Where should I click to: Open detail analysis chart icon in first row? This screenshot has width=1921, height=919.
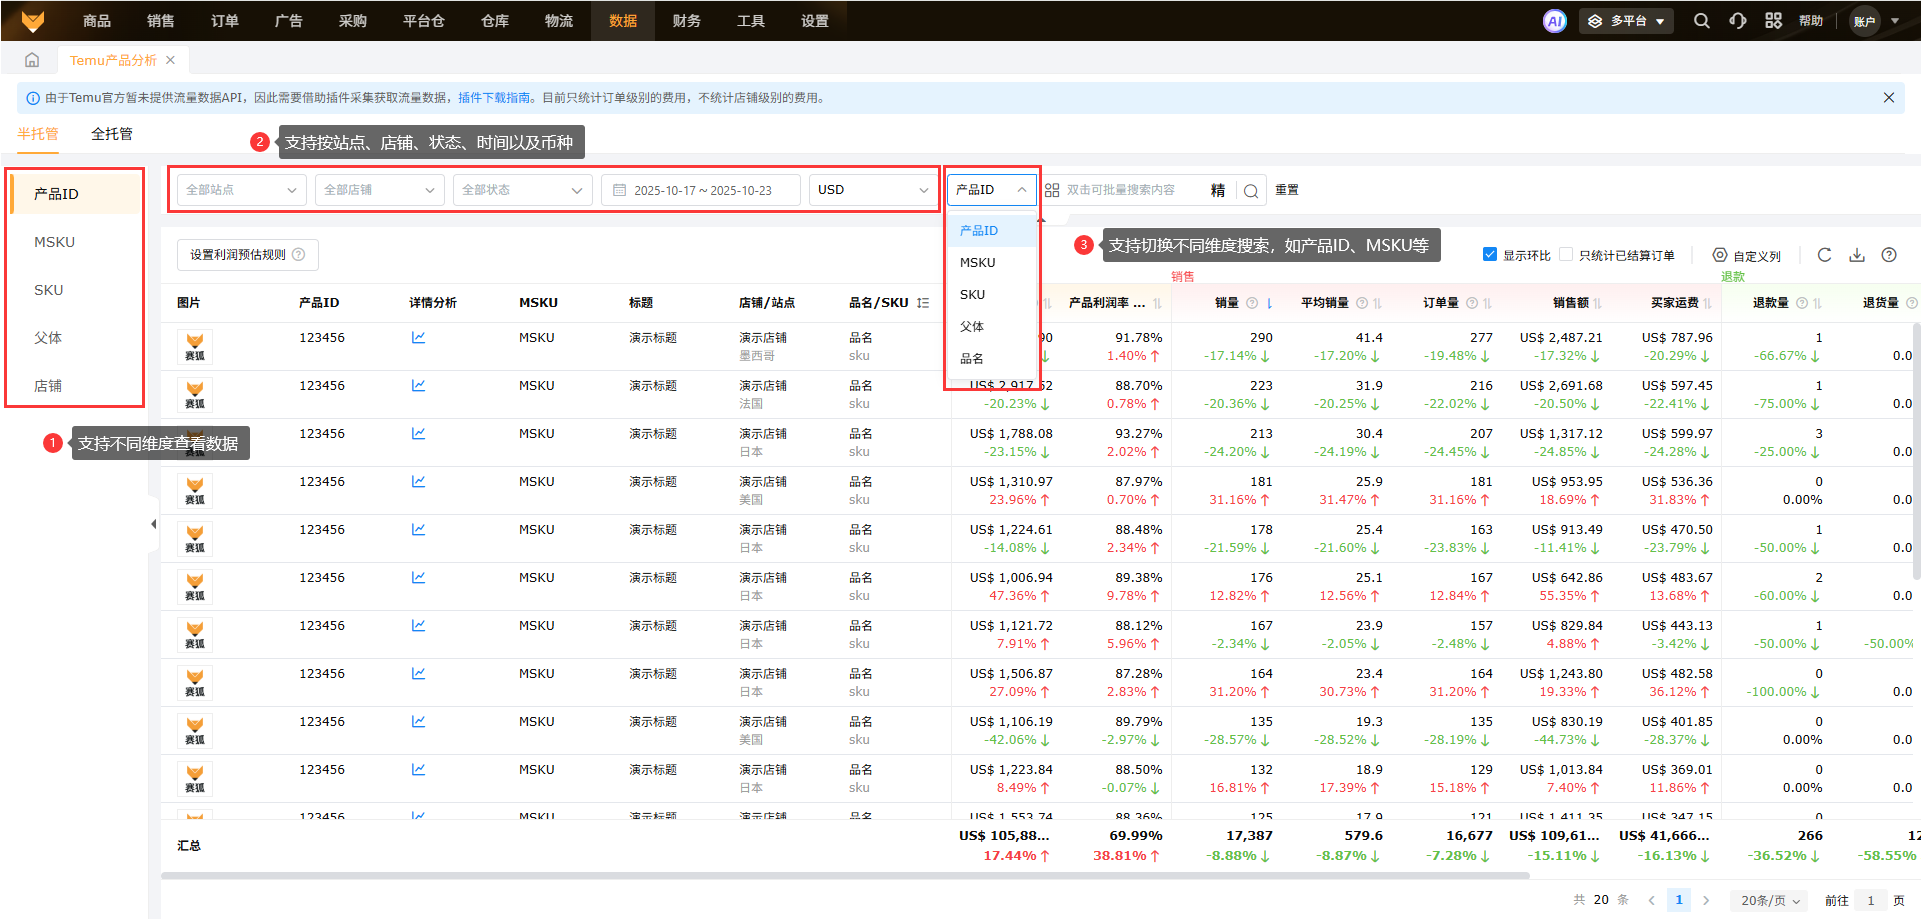418,338
